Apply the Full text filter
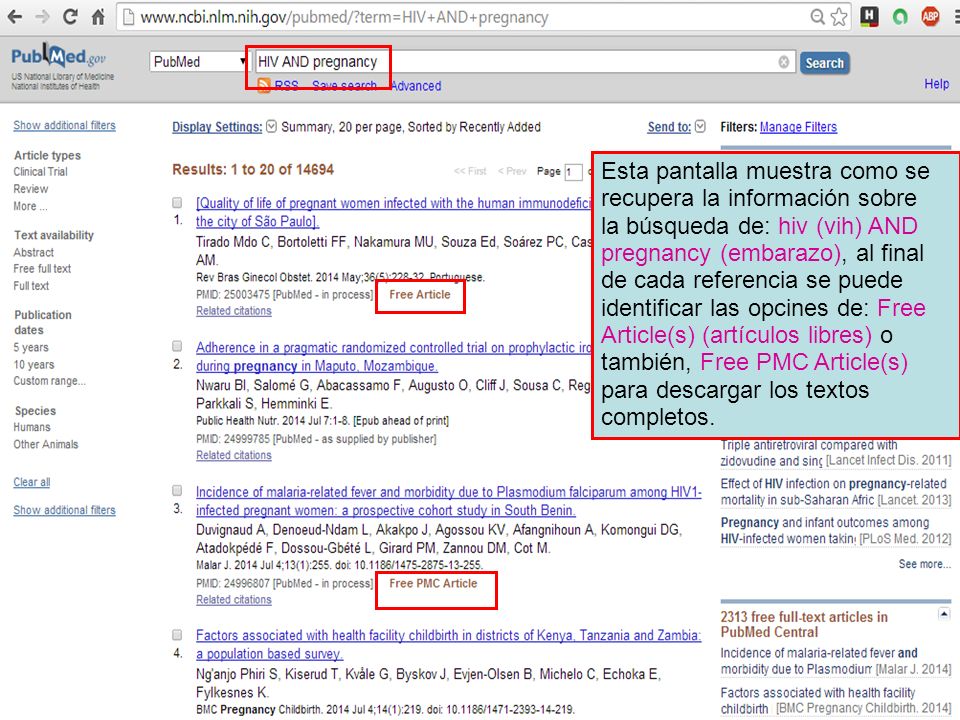 pos(31,285)
